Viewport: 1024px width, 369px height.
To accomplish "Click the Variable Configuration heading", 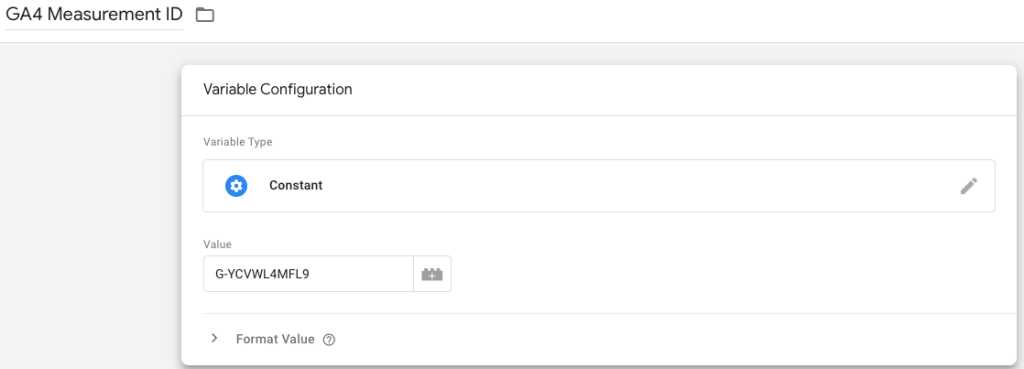I will pyautogui.click(x=278, y=89).
